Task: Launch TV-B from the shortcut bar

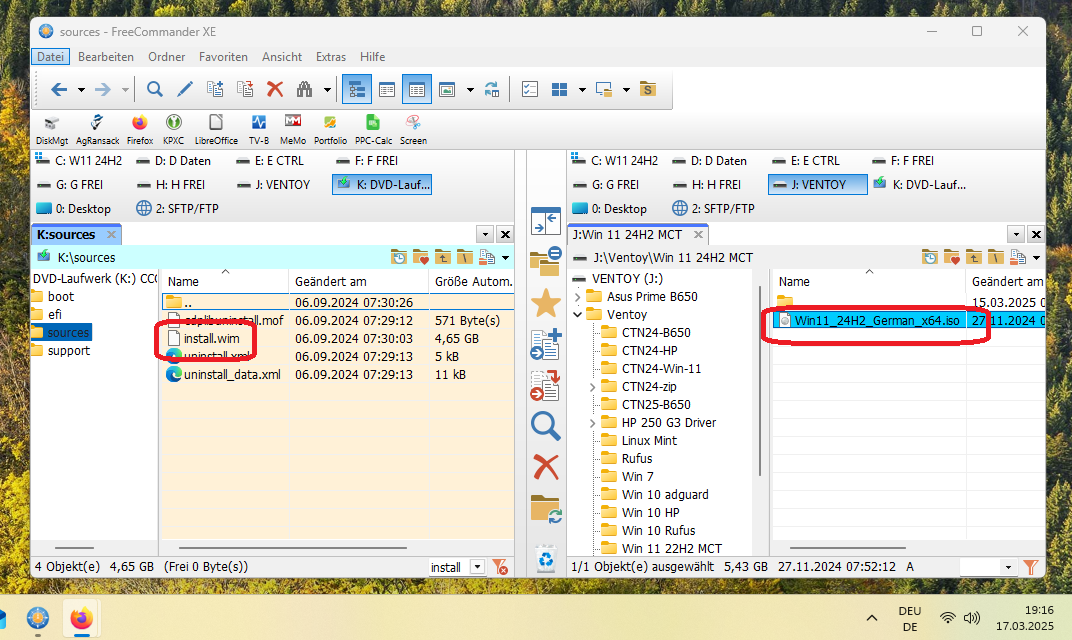Action: tap(258, 130)
